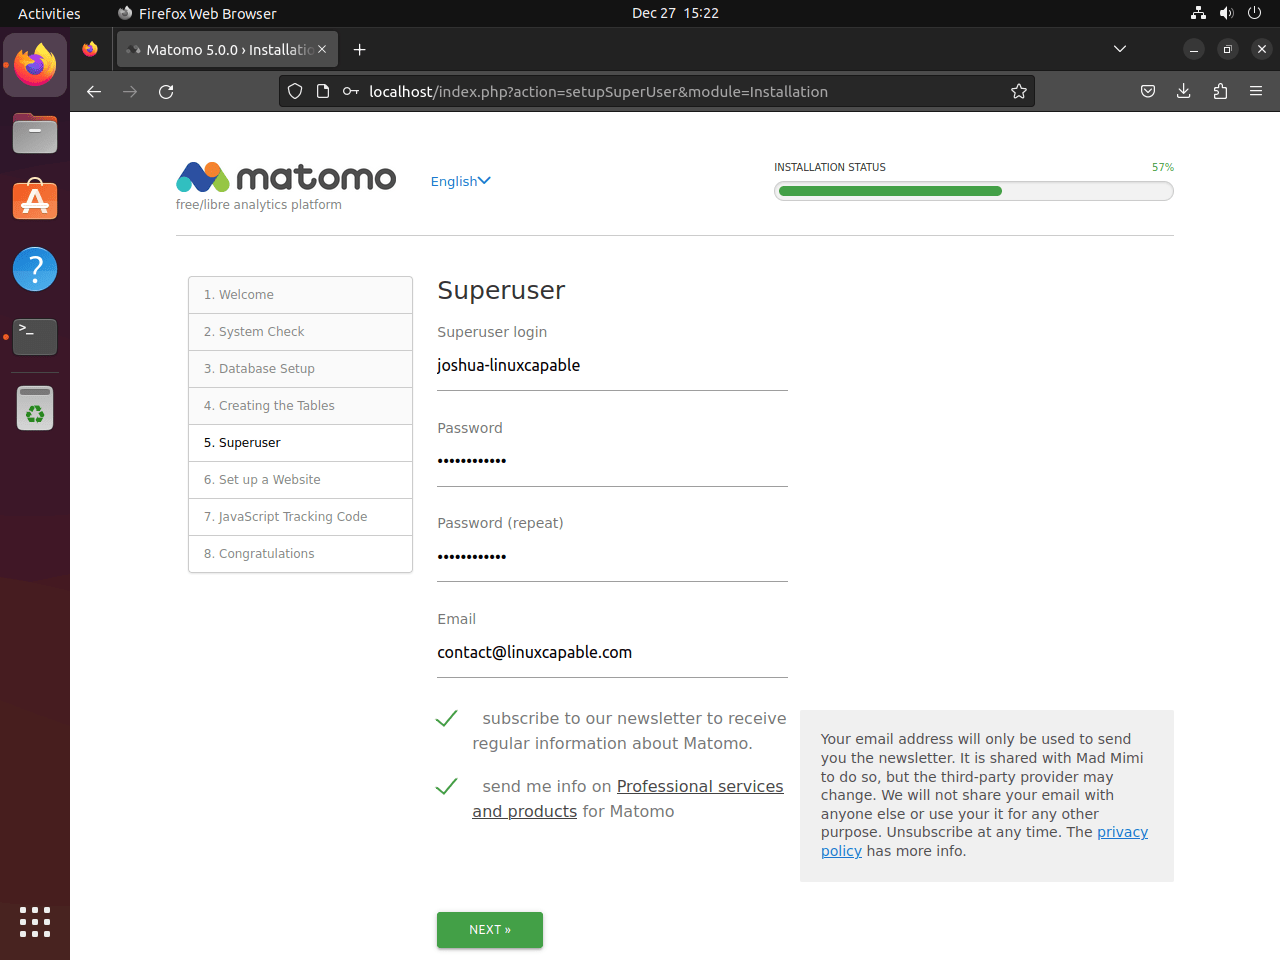Expand the English language dropdown
The width and height of the screenshot is (1280, 960).
click(460, 181)
